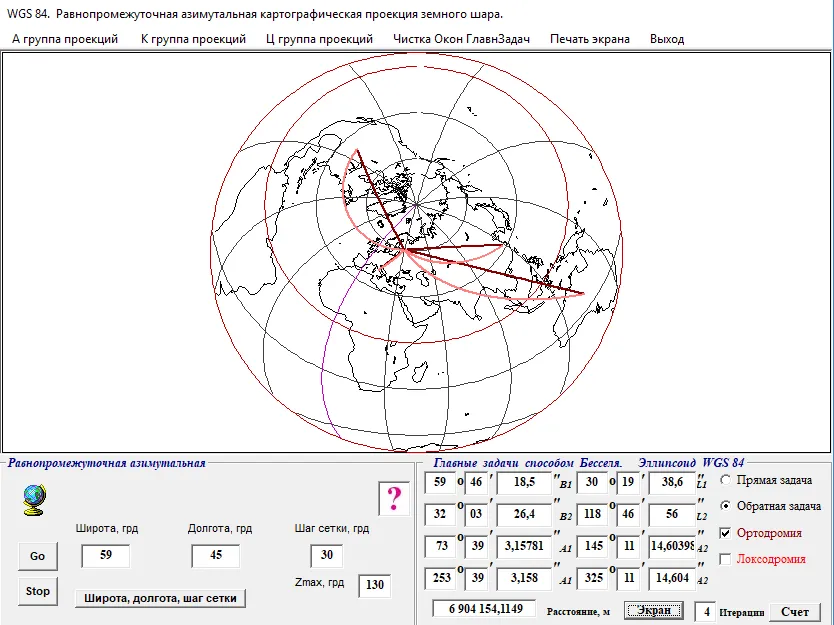The image size is (834, 625).
Task: Click the Экран button
Action: [x=655, y=610]
